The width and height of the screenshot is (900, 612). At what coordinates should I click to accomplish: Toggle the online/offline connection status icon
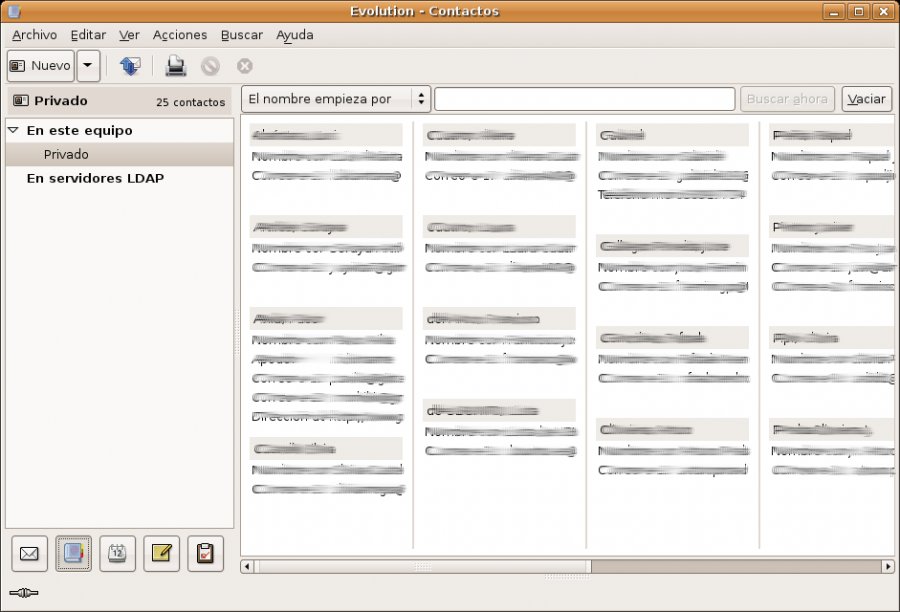coord(23,593)
